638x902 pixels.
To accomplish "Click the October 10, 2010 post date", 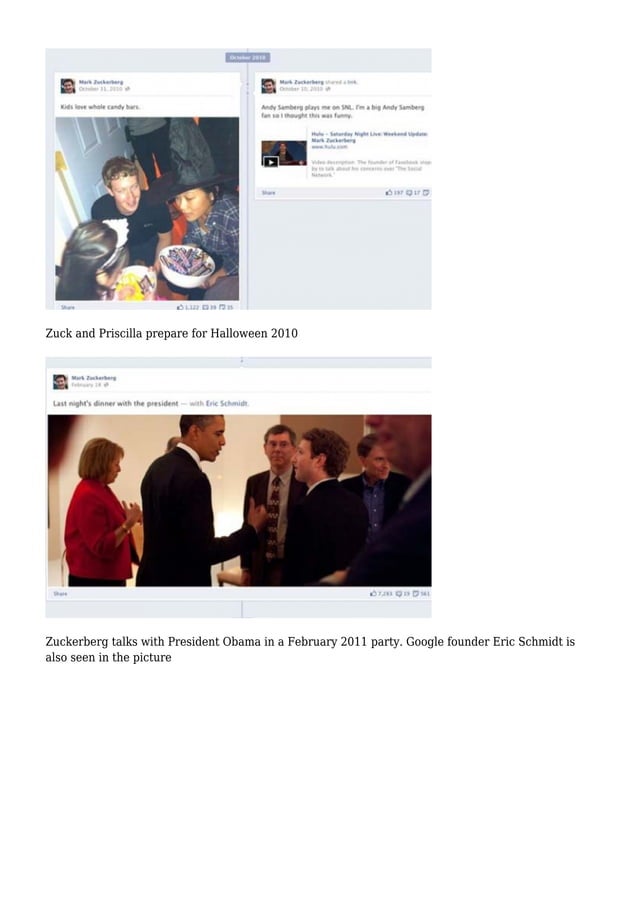I will pyautogui.click(x=301, y=89).
